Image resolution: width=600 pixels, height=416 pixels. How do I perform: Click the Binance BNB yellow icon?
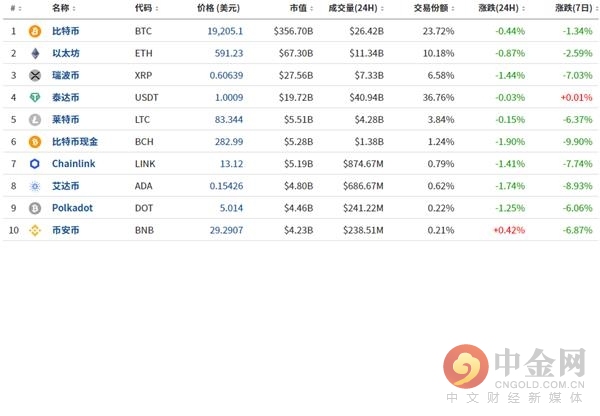click(35, 230)
